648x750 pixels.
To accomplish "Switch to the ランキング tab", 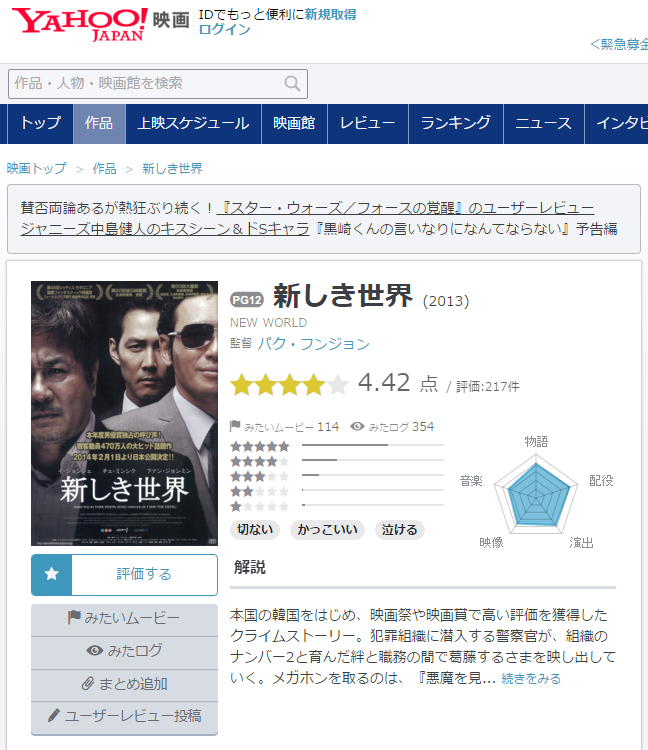I will [x=455, y=124].
